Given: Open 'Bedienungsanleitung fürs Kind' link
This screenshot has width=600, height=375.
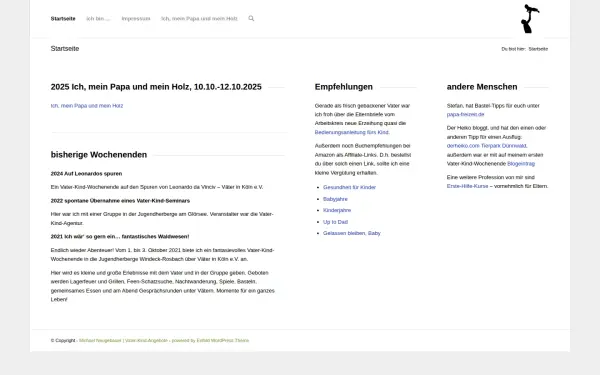Looking at the screenshot, I should point(352,132).
